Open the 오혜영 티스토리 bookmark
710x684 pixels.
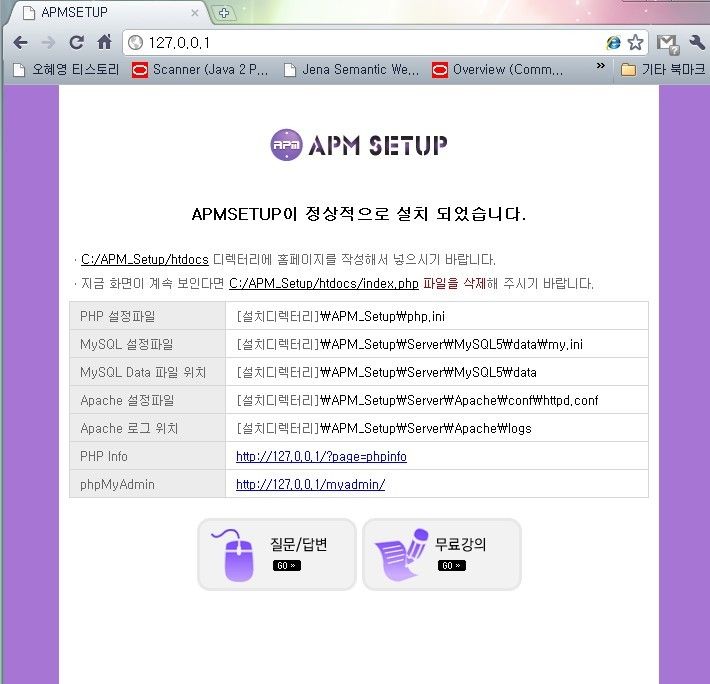pos(66,69)
